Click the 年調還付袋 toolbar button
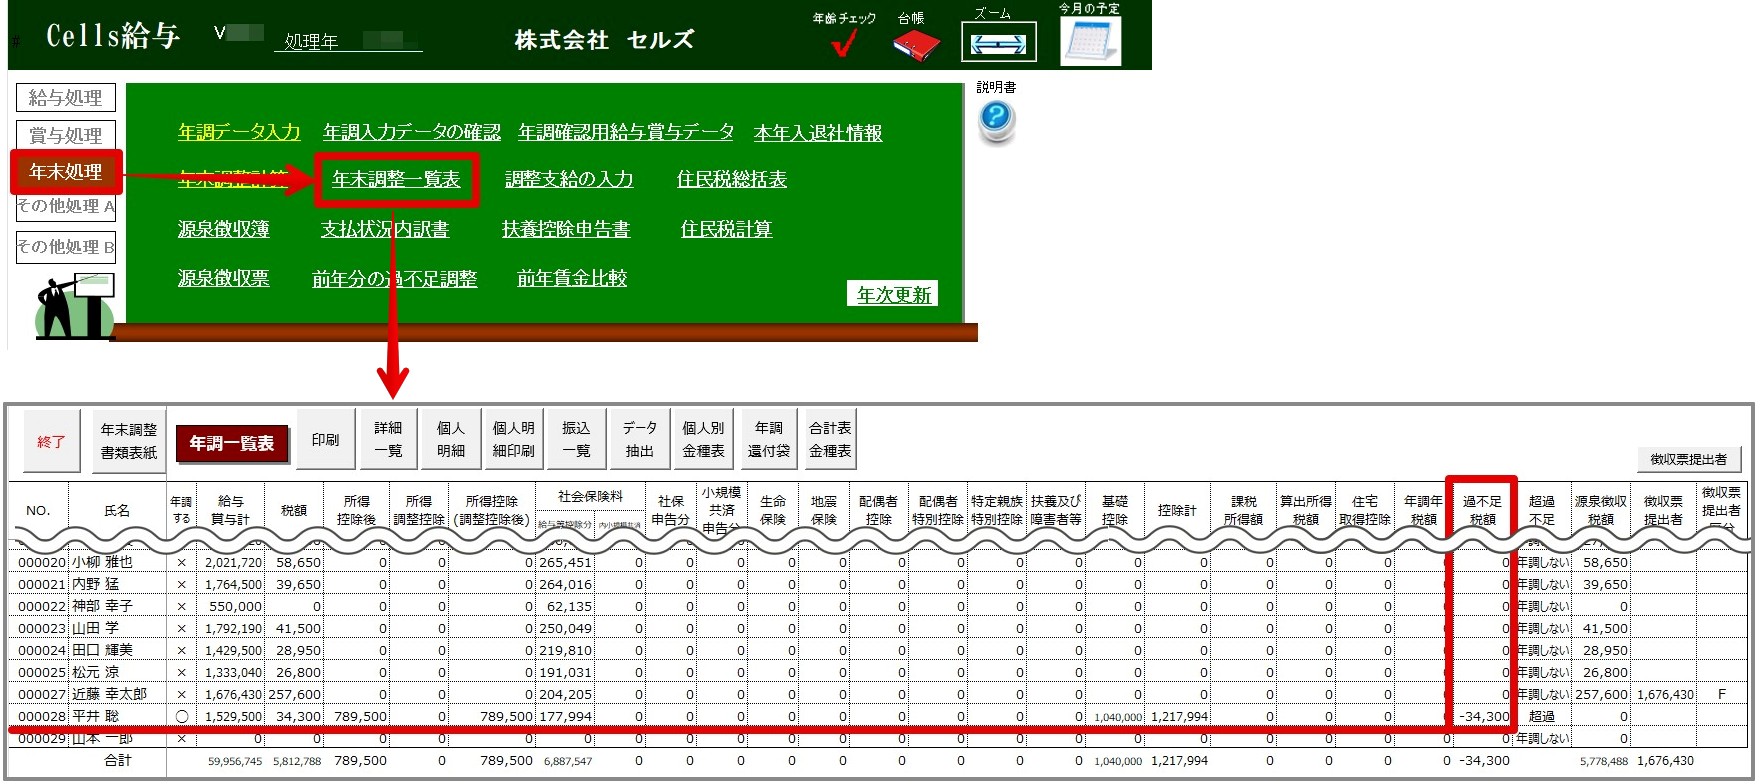The height and width of the screenshot is (784, 1760). point(768,439)
